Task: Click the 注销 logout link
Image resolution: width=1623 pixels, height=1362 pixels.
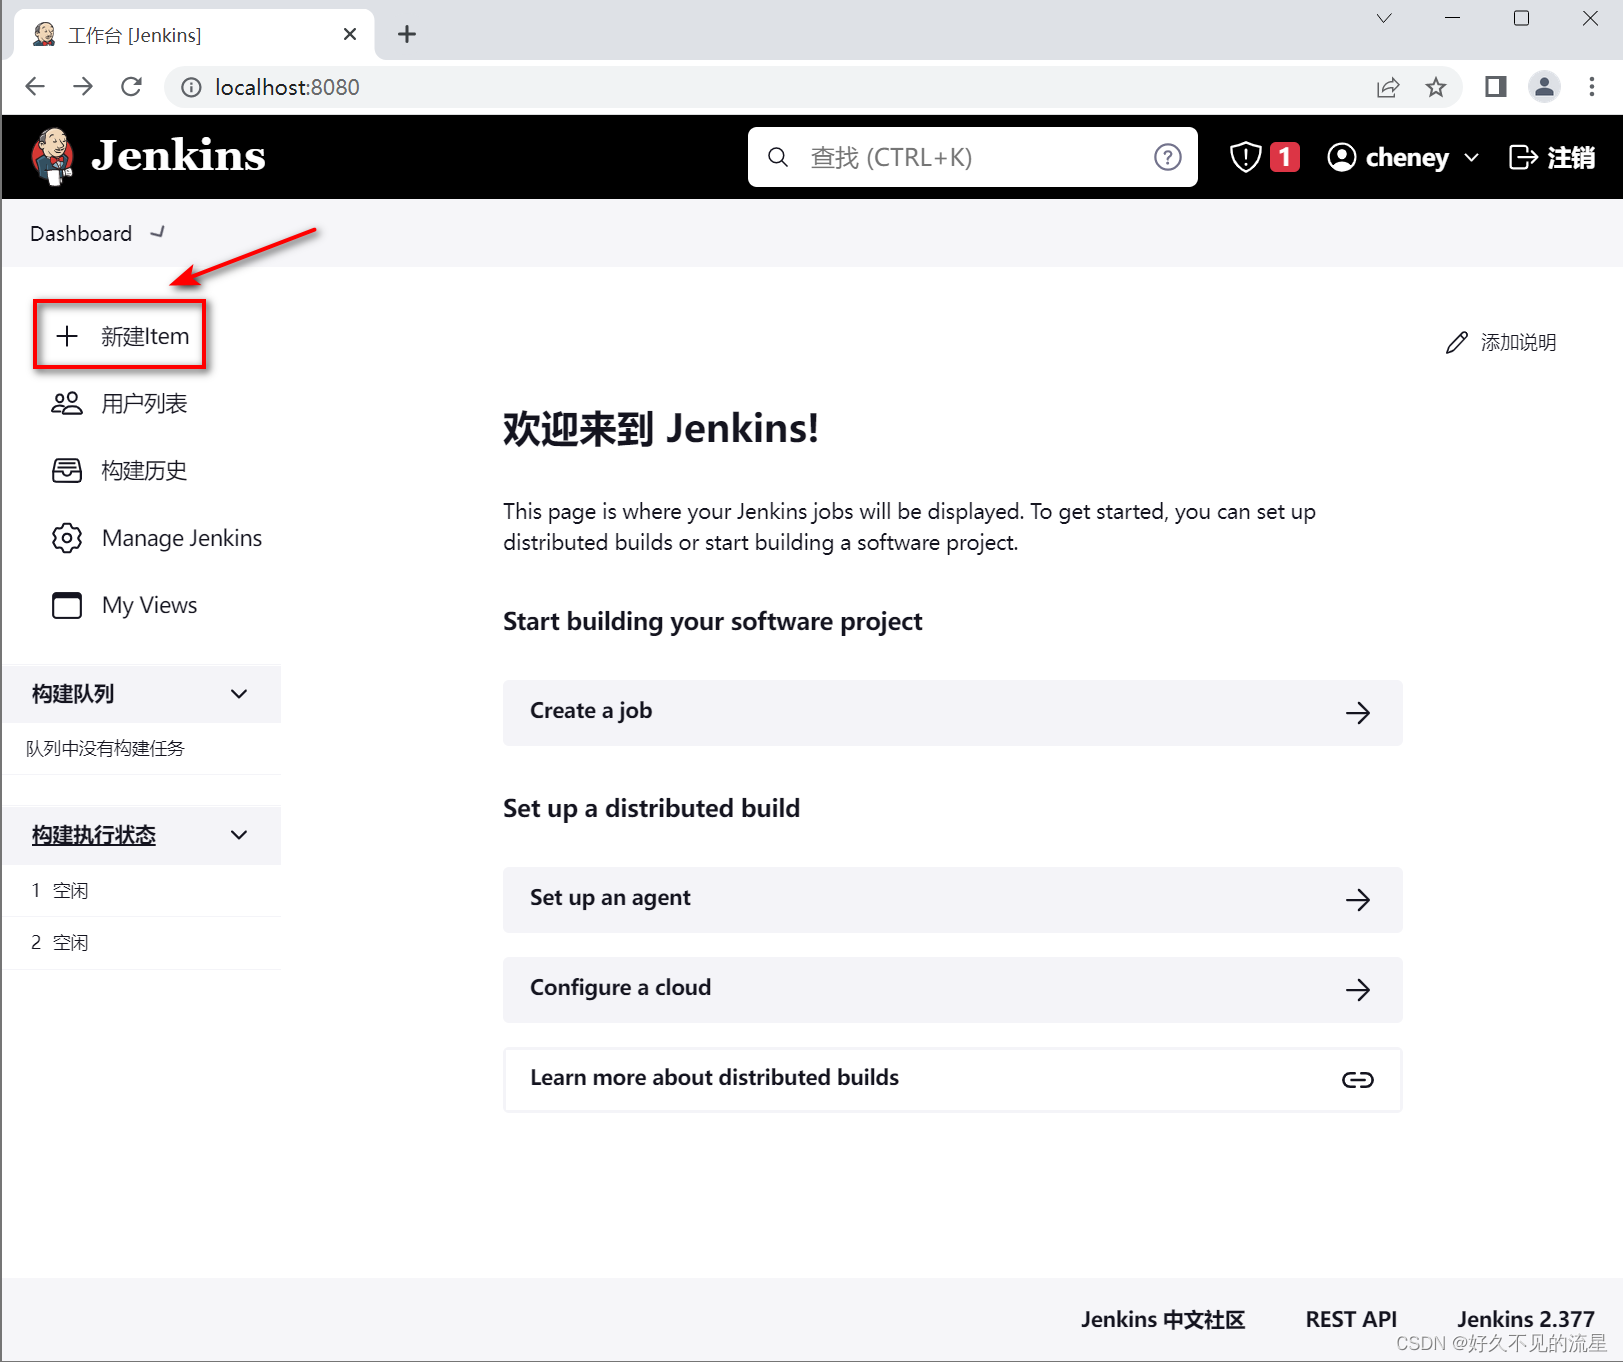Action: tap(1552, 157)
